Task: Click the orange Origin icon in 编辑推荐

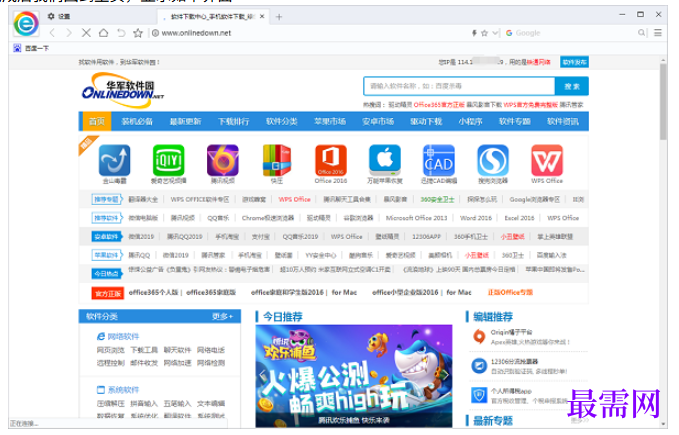Action: point(479,337)
